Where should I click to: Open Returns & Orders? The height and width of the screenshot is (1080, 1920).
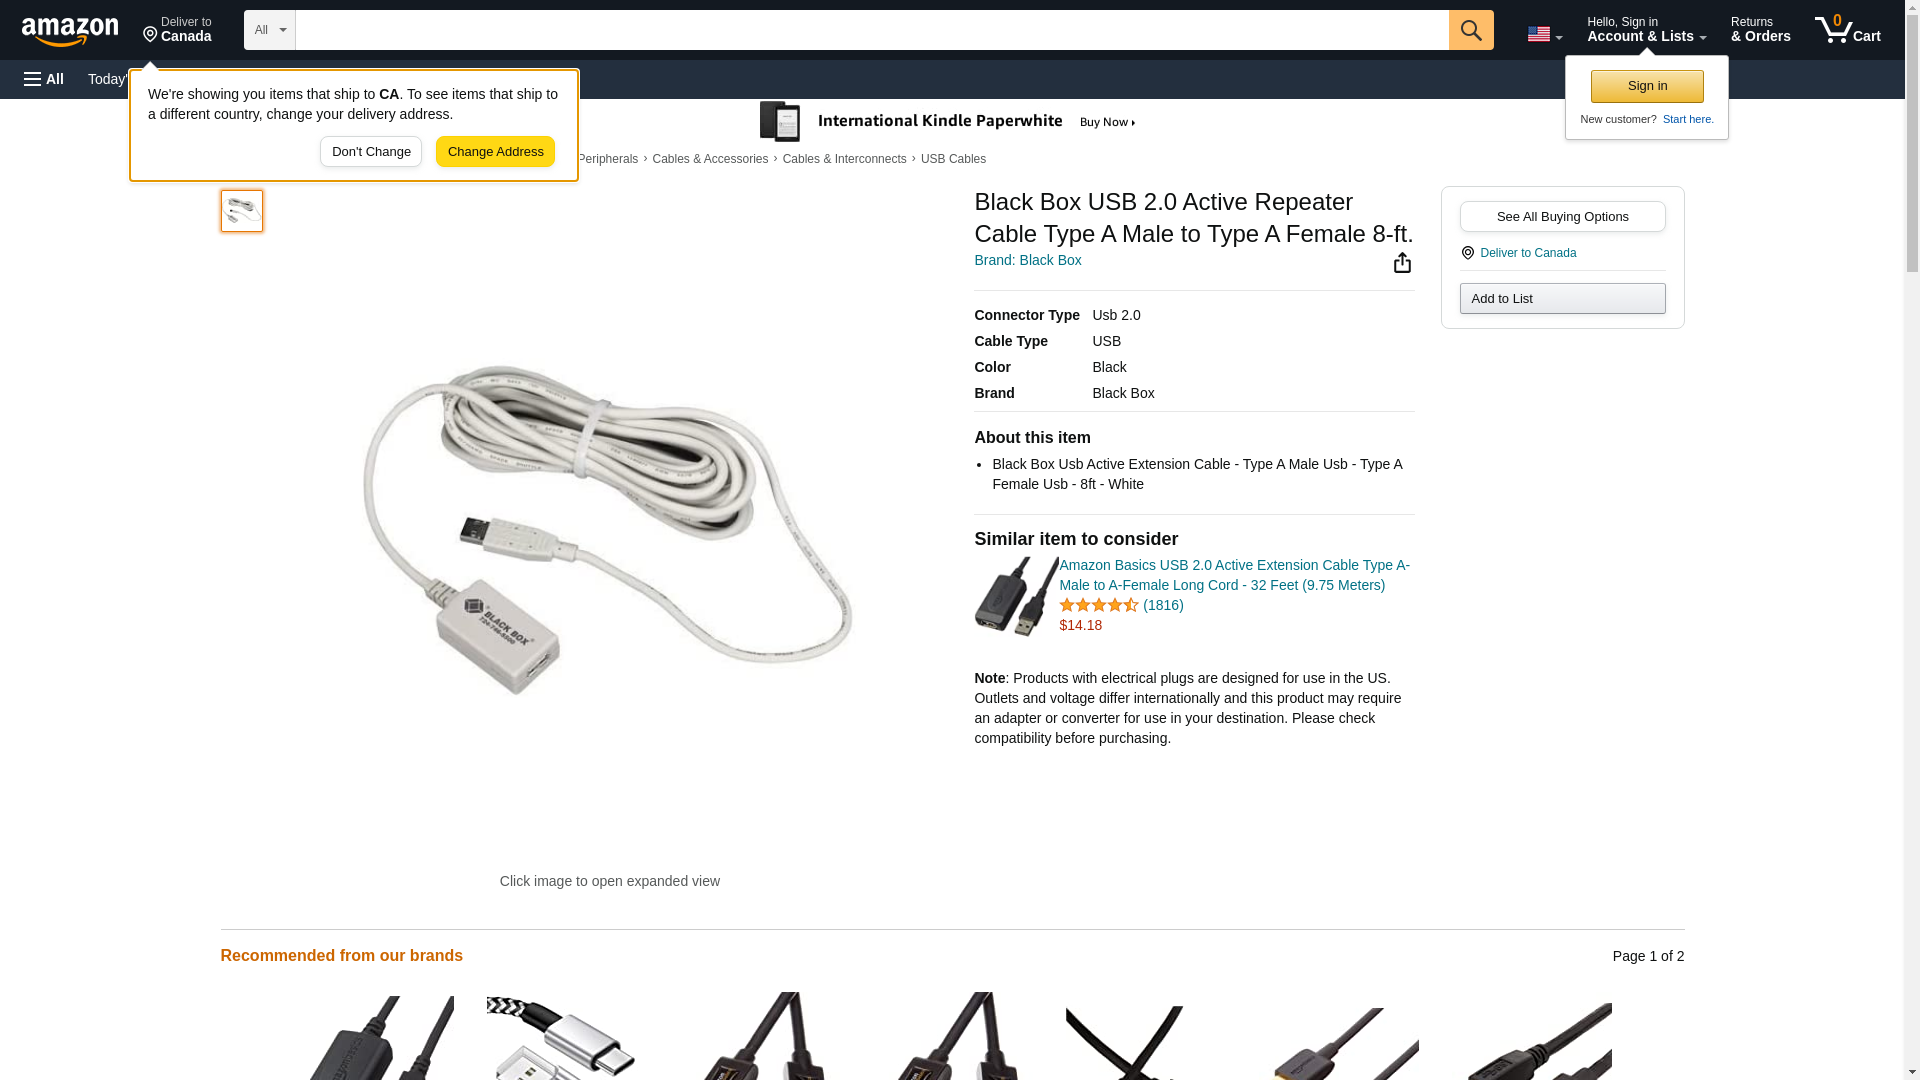(x=1760, y=29)
